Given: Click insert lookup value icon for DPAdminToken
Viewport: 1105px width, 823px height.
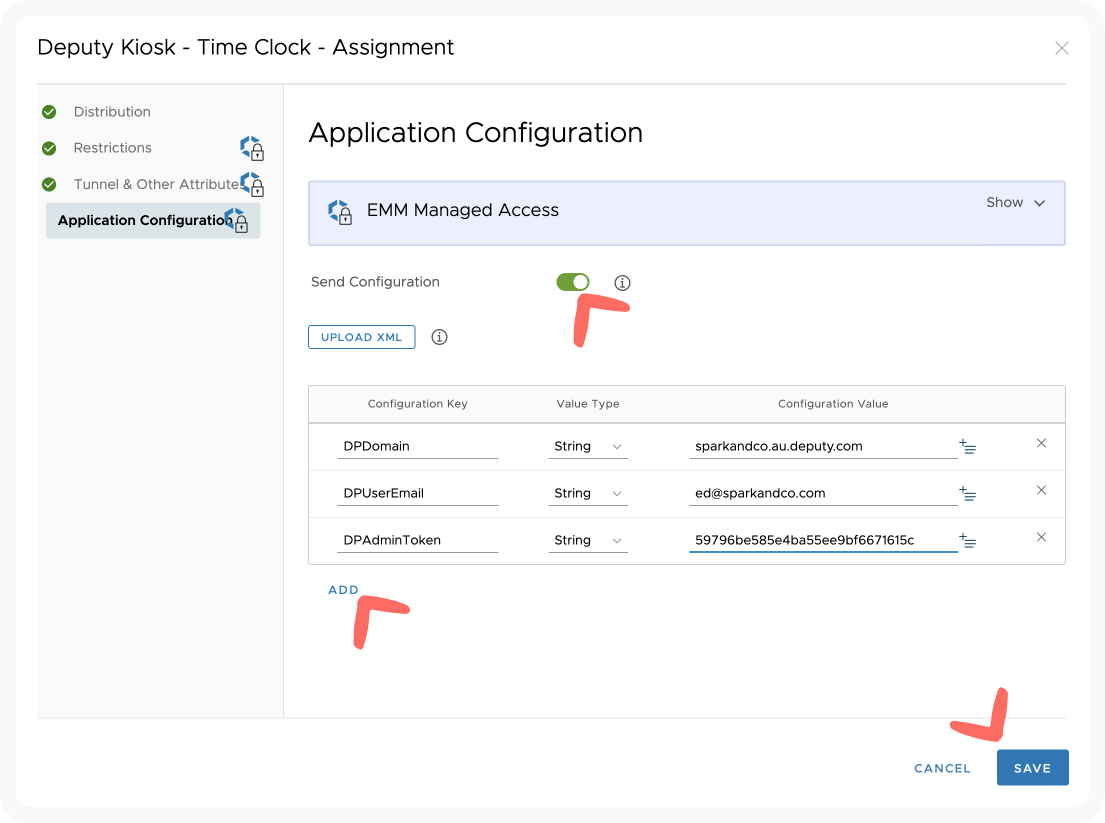Looking at the screenshot, I should tap(968, 540).
